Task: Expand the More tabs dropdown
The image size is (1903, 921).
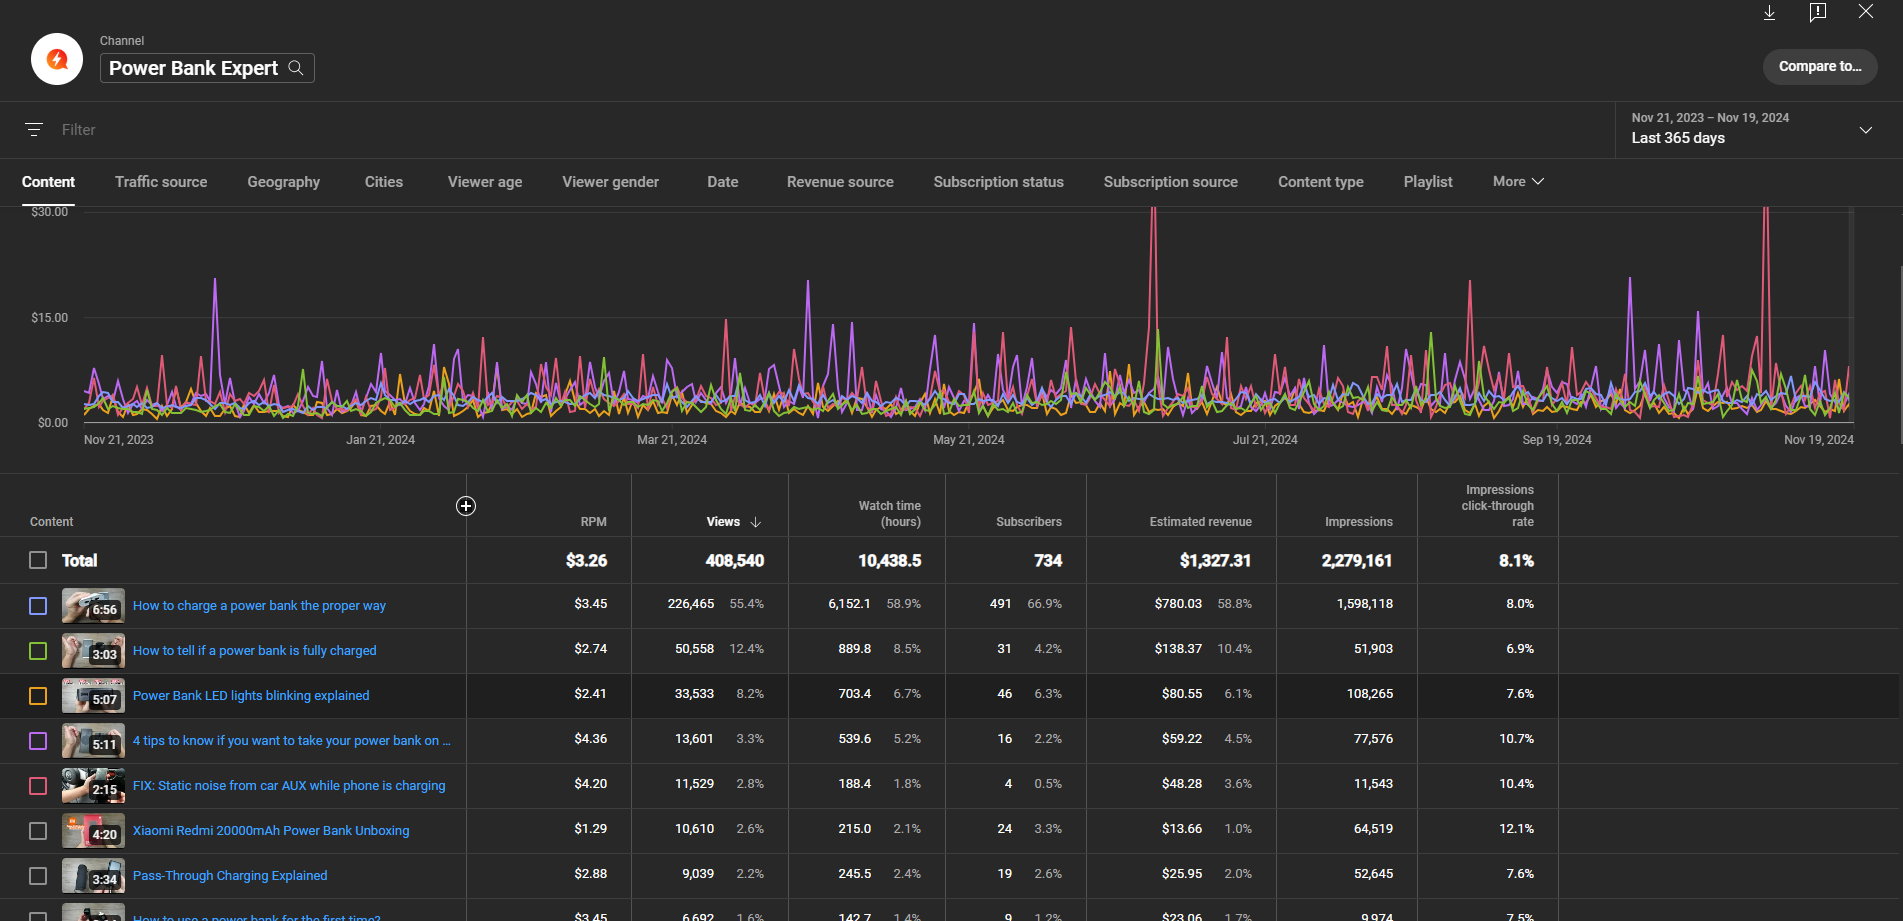Action: click(x=1518, y=182)
